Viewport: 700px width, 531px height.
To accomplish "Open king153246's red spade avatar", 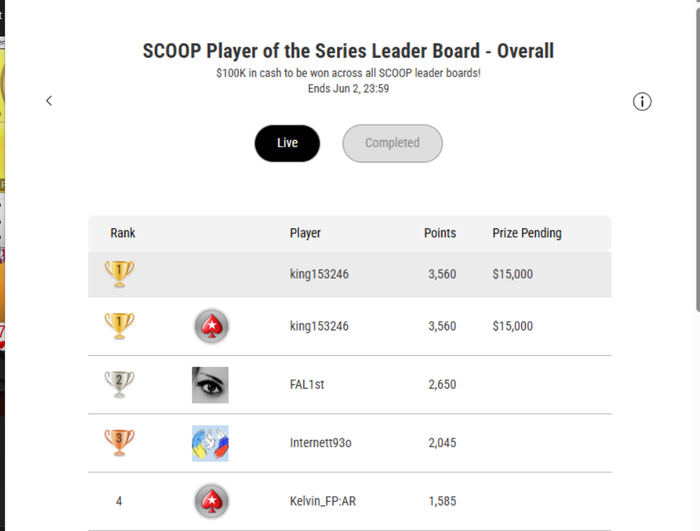I will 212,326.
